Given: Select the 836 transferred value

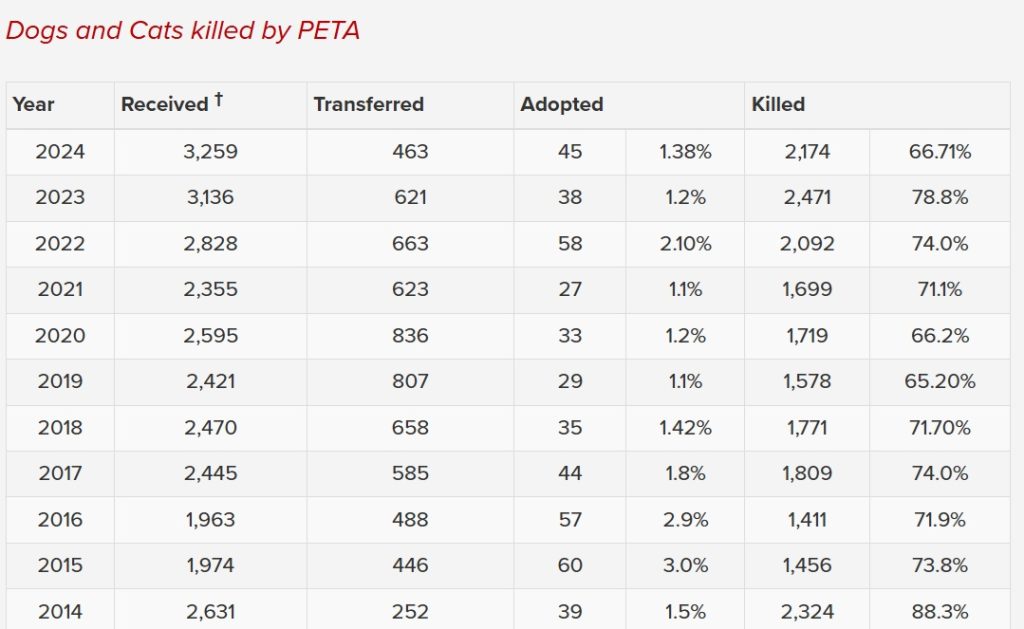Looking at the screenshot, I should pos(410,336).
